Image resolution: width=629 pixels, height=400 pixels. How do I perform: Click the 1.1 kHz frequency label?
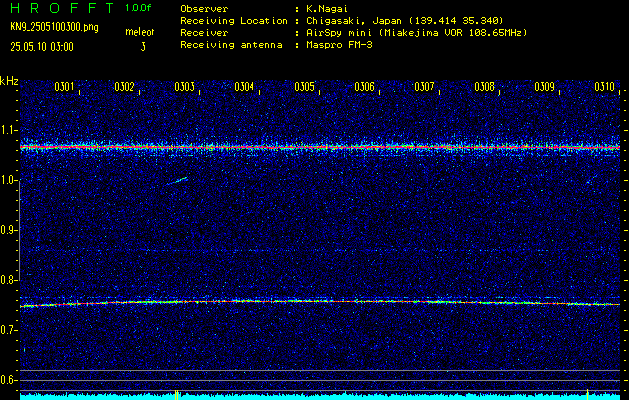click(8, 130)
